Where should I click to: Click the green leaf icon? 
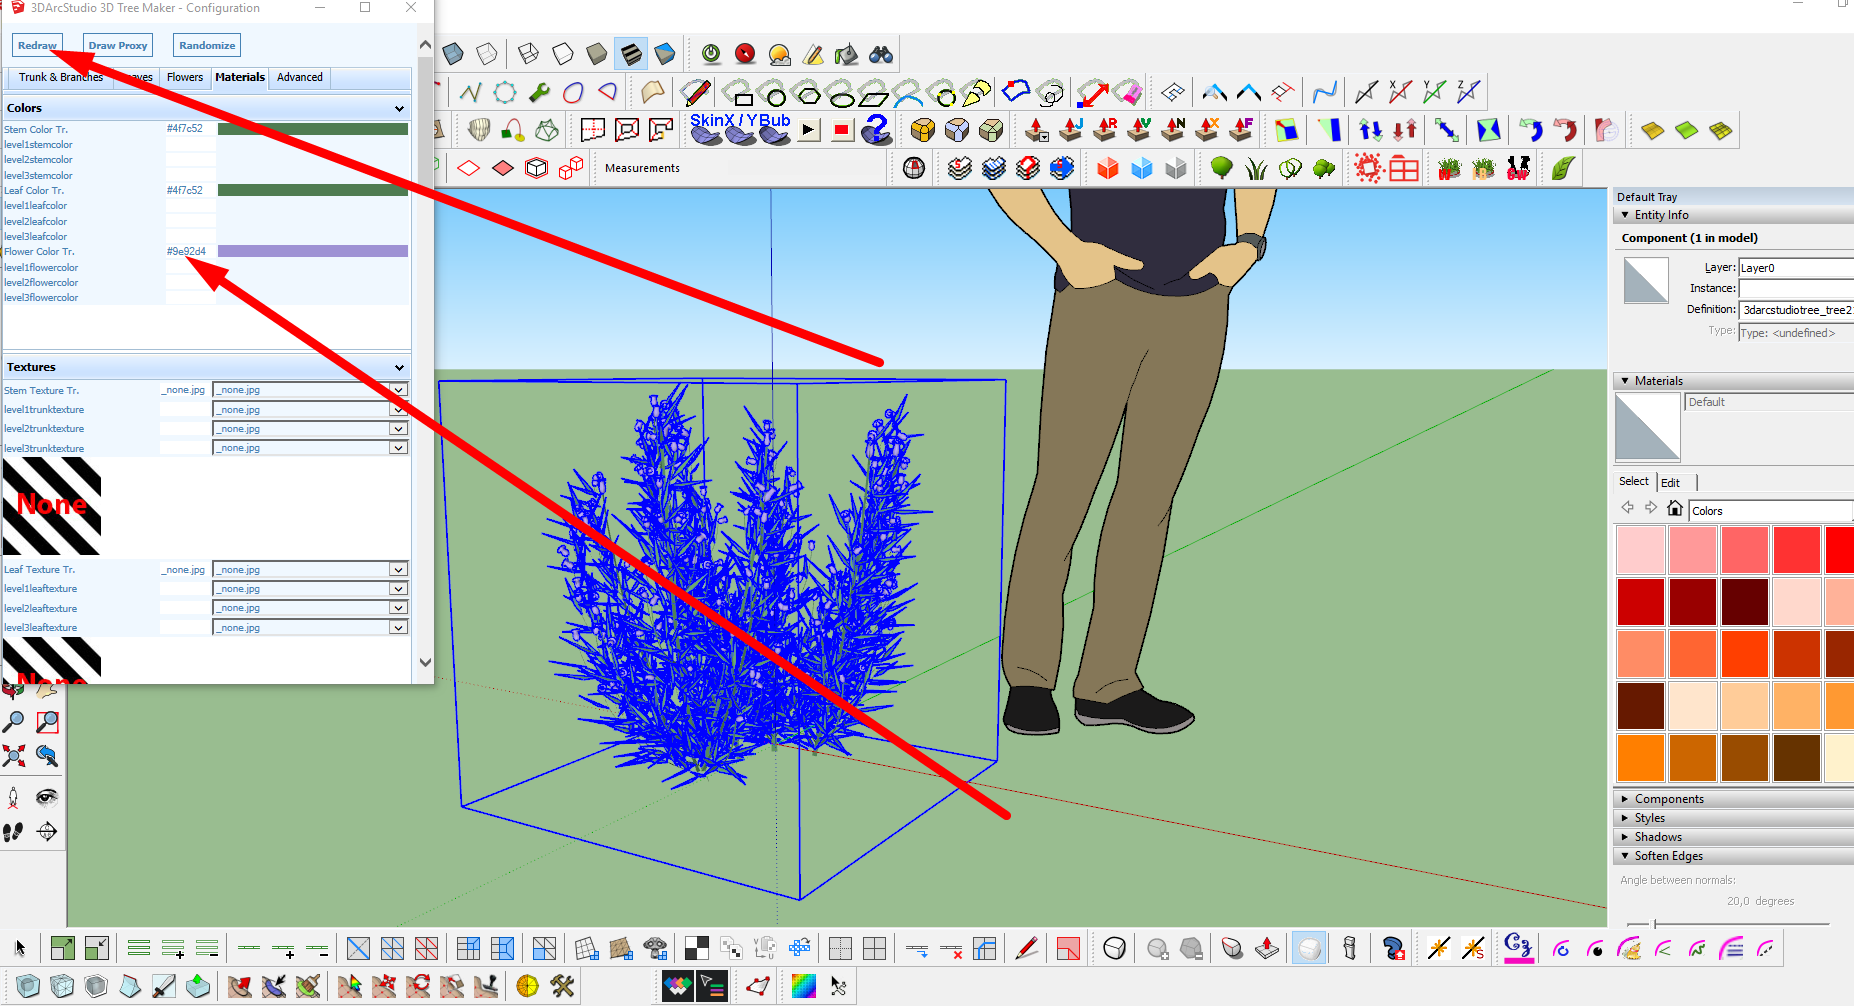[x=1563, y=168]
